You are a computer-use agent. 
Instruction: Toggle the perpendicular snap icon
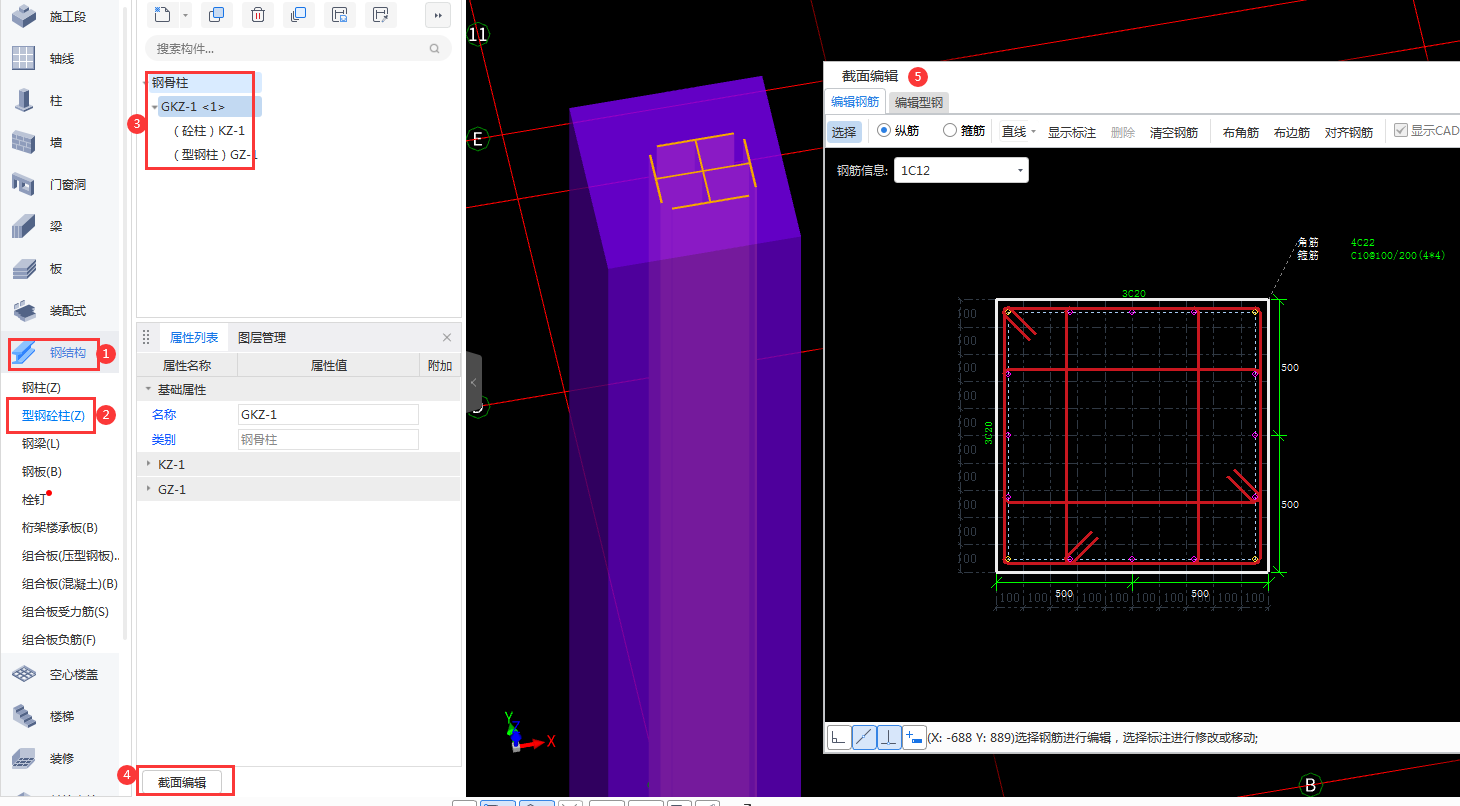tap(889, 738)
